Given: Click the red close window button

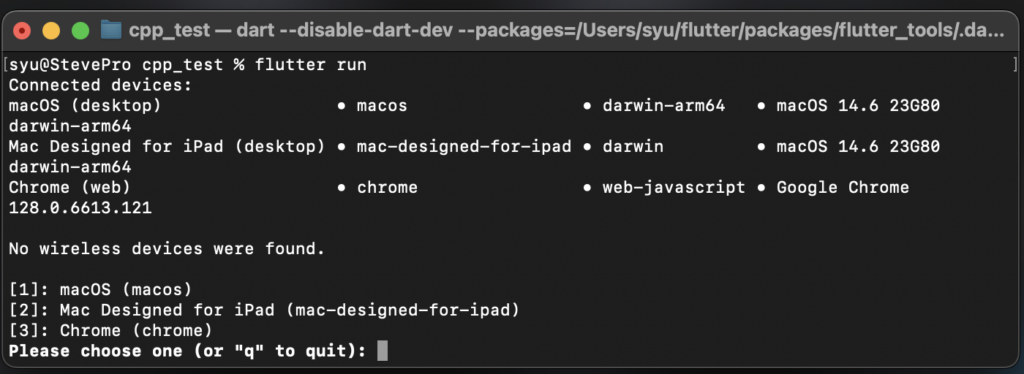Looking at the screenshot, I should (22, 31).
